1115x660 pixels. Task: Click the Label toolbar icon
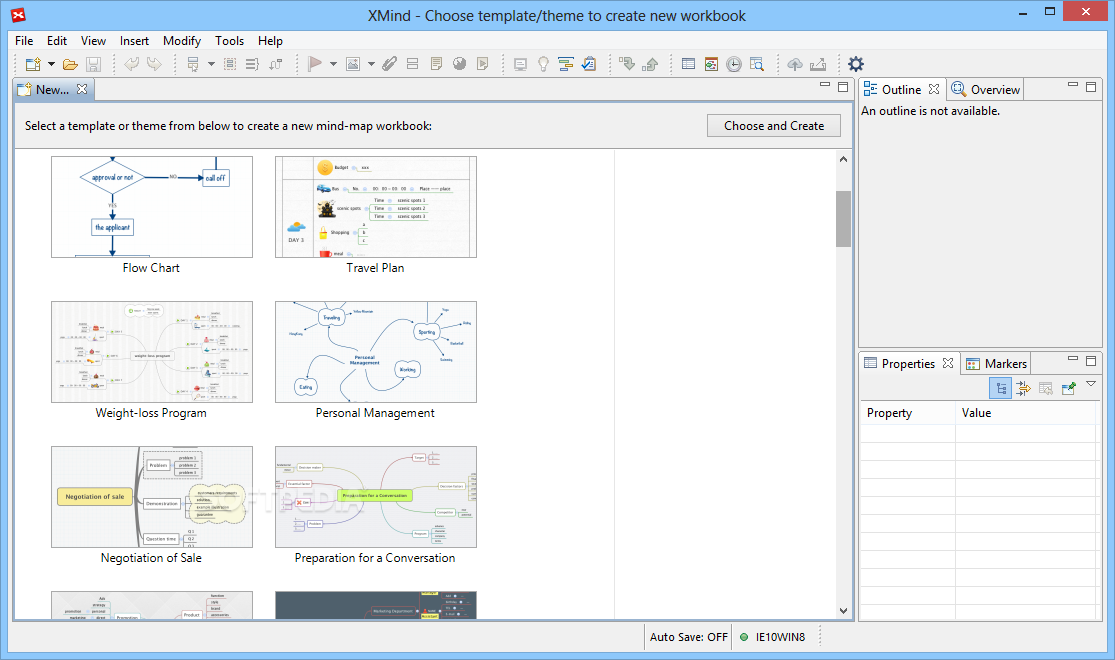coord(412,64)
